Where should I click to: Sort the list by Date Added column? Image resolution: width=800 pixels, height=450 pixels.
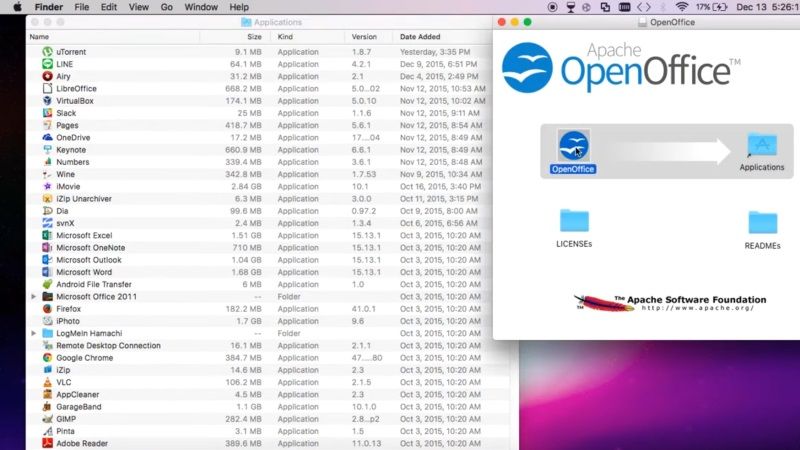[x=443, y=37]
